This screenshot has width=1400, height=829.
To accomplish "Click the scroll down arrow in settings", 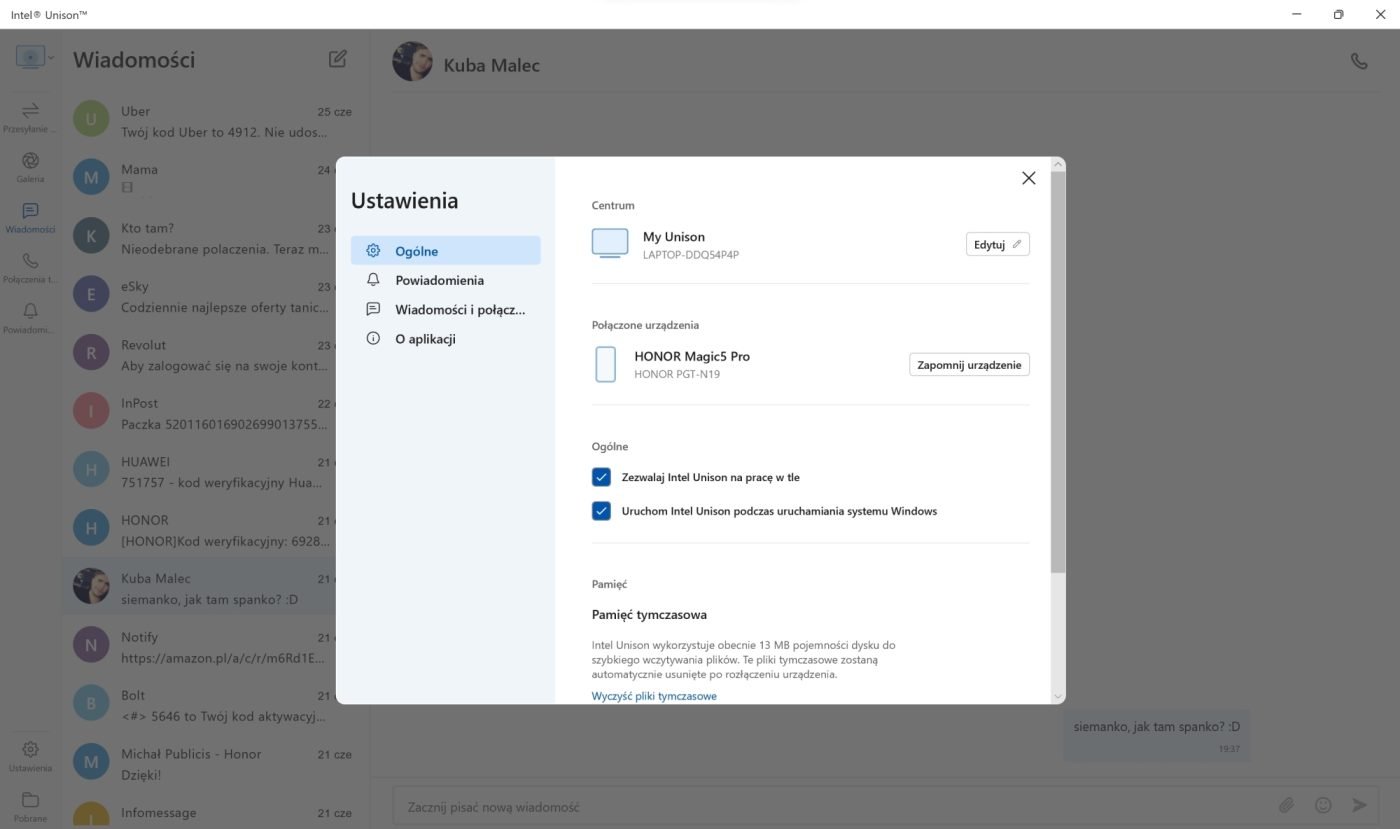I will click(1058, 696).
